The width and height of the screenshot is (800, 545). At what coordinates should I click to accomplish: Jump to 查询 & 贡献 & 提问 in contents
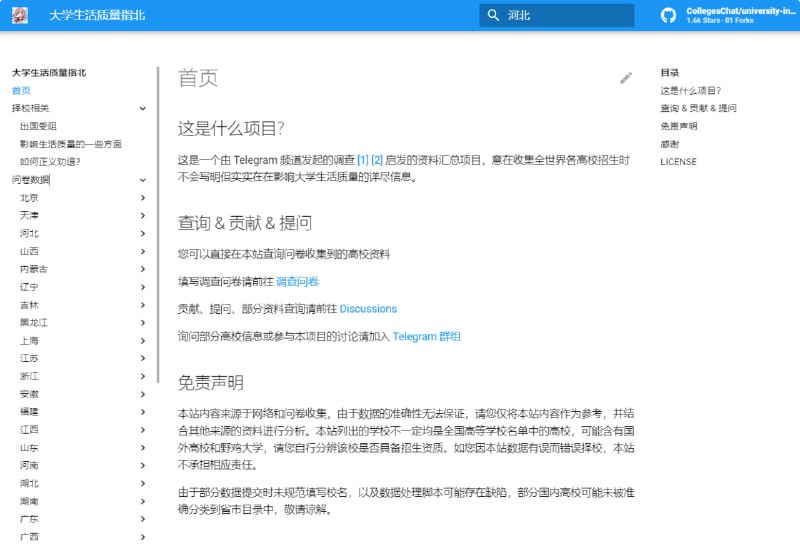(x=698, y=108)
